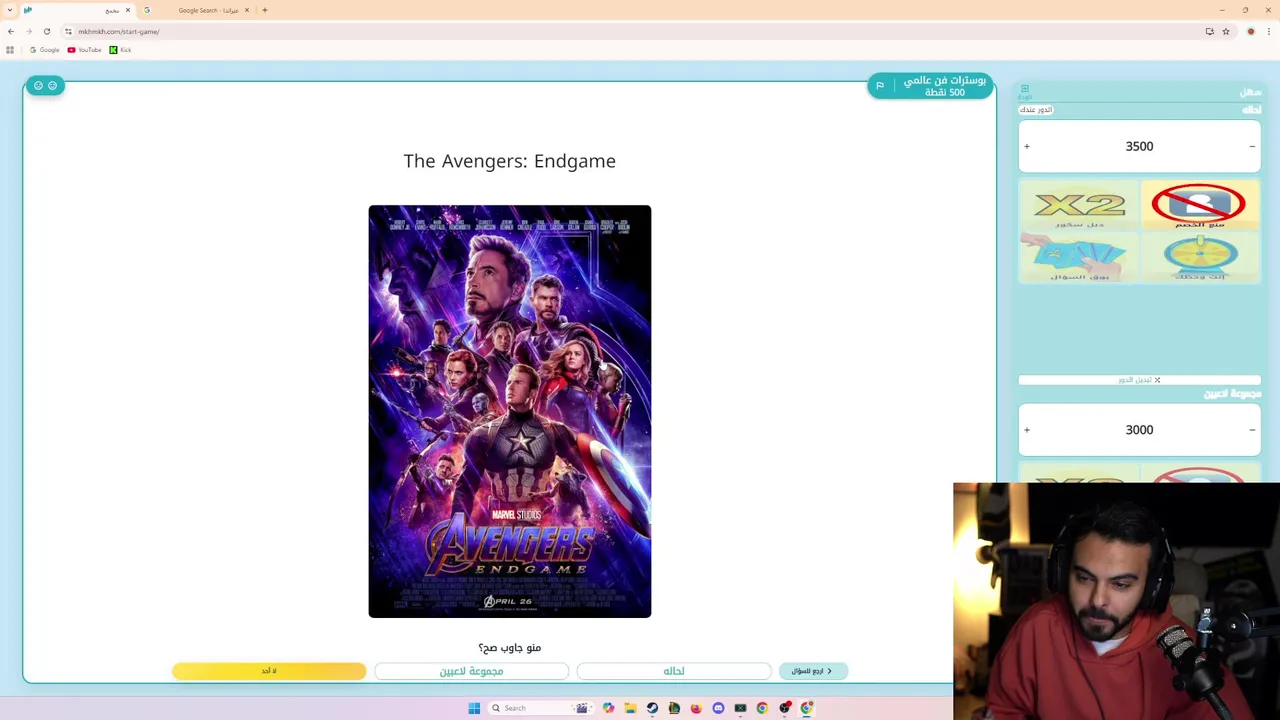Select لحاله as correct answerer

click(674, 671)
